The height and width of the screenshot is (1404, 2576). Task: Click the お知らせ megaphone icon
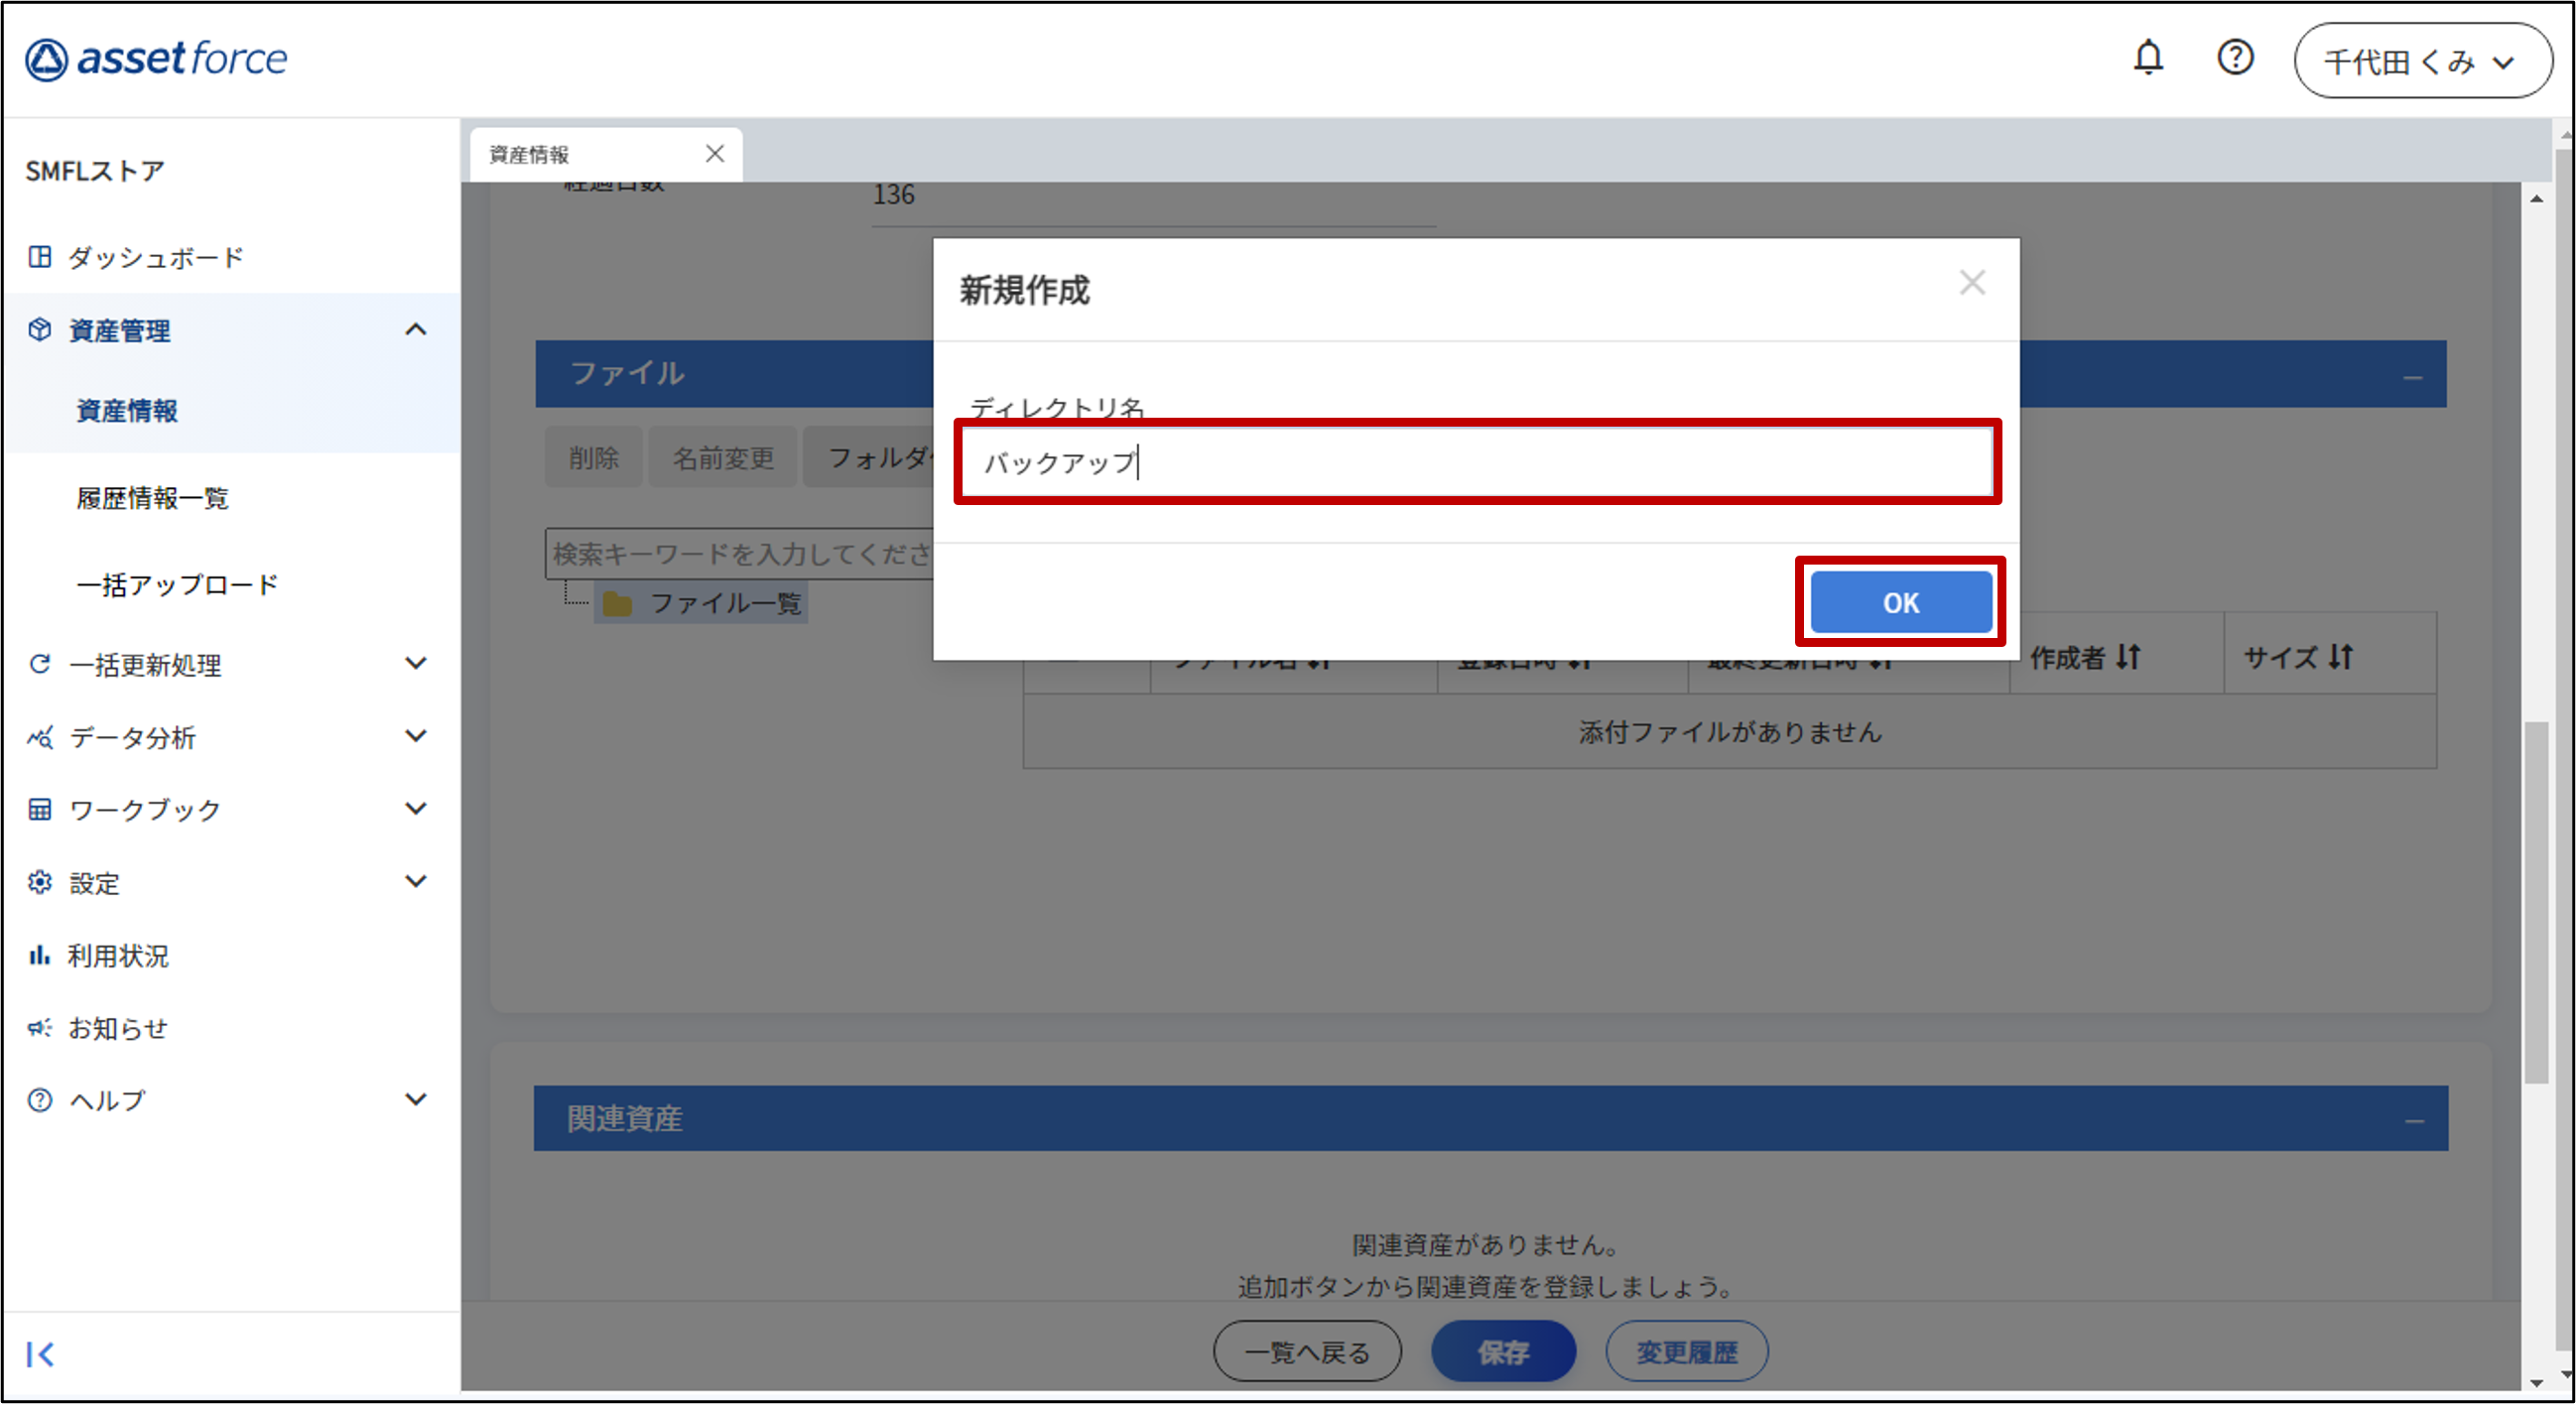pos(40,1028)
